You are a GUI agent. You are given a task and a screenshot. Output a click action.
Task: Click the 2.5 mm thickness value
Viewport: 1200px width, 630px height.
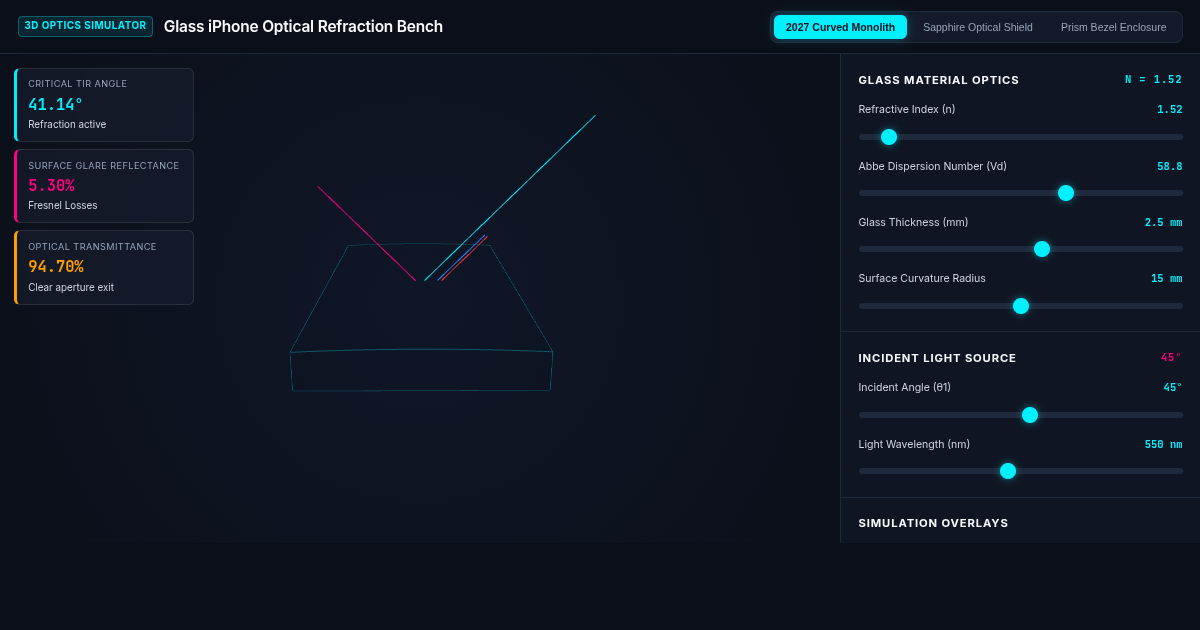(1163, 223)
